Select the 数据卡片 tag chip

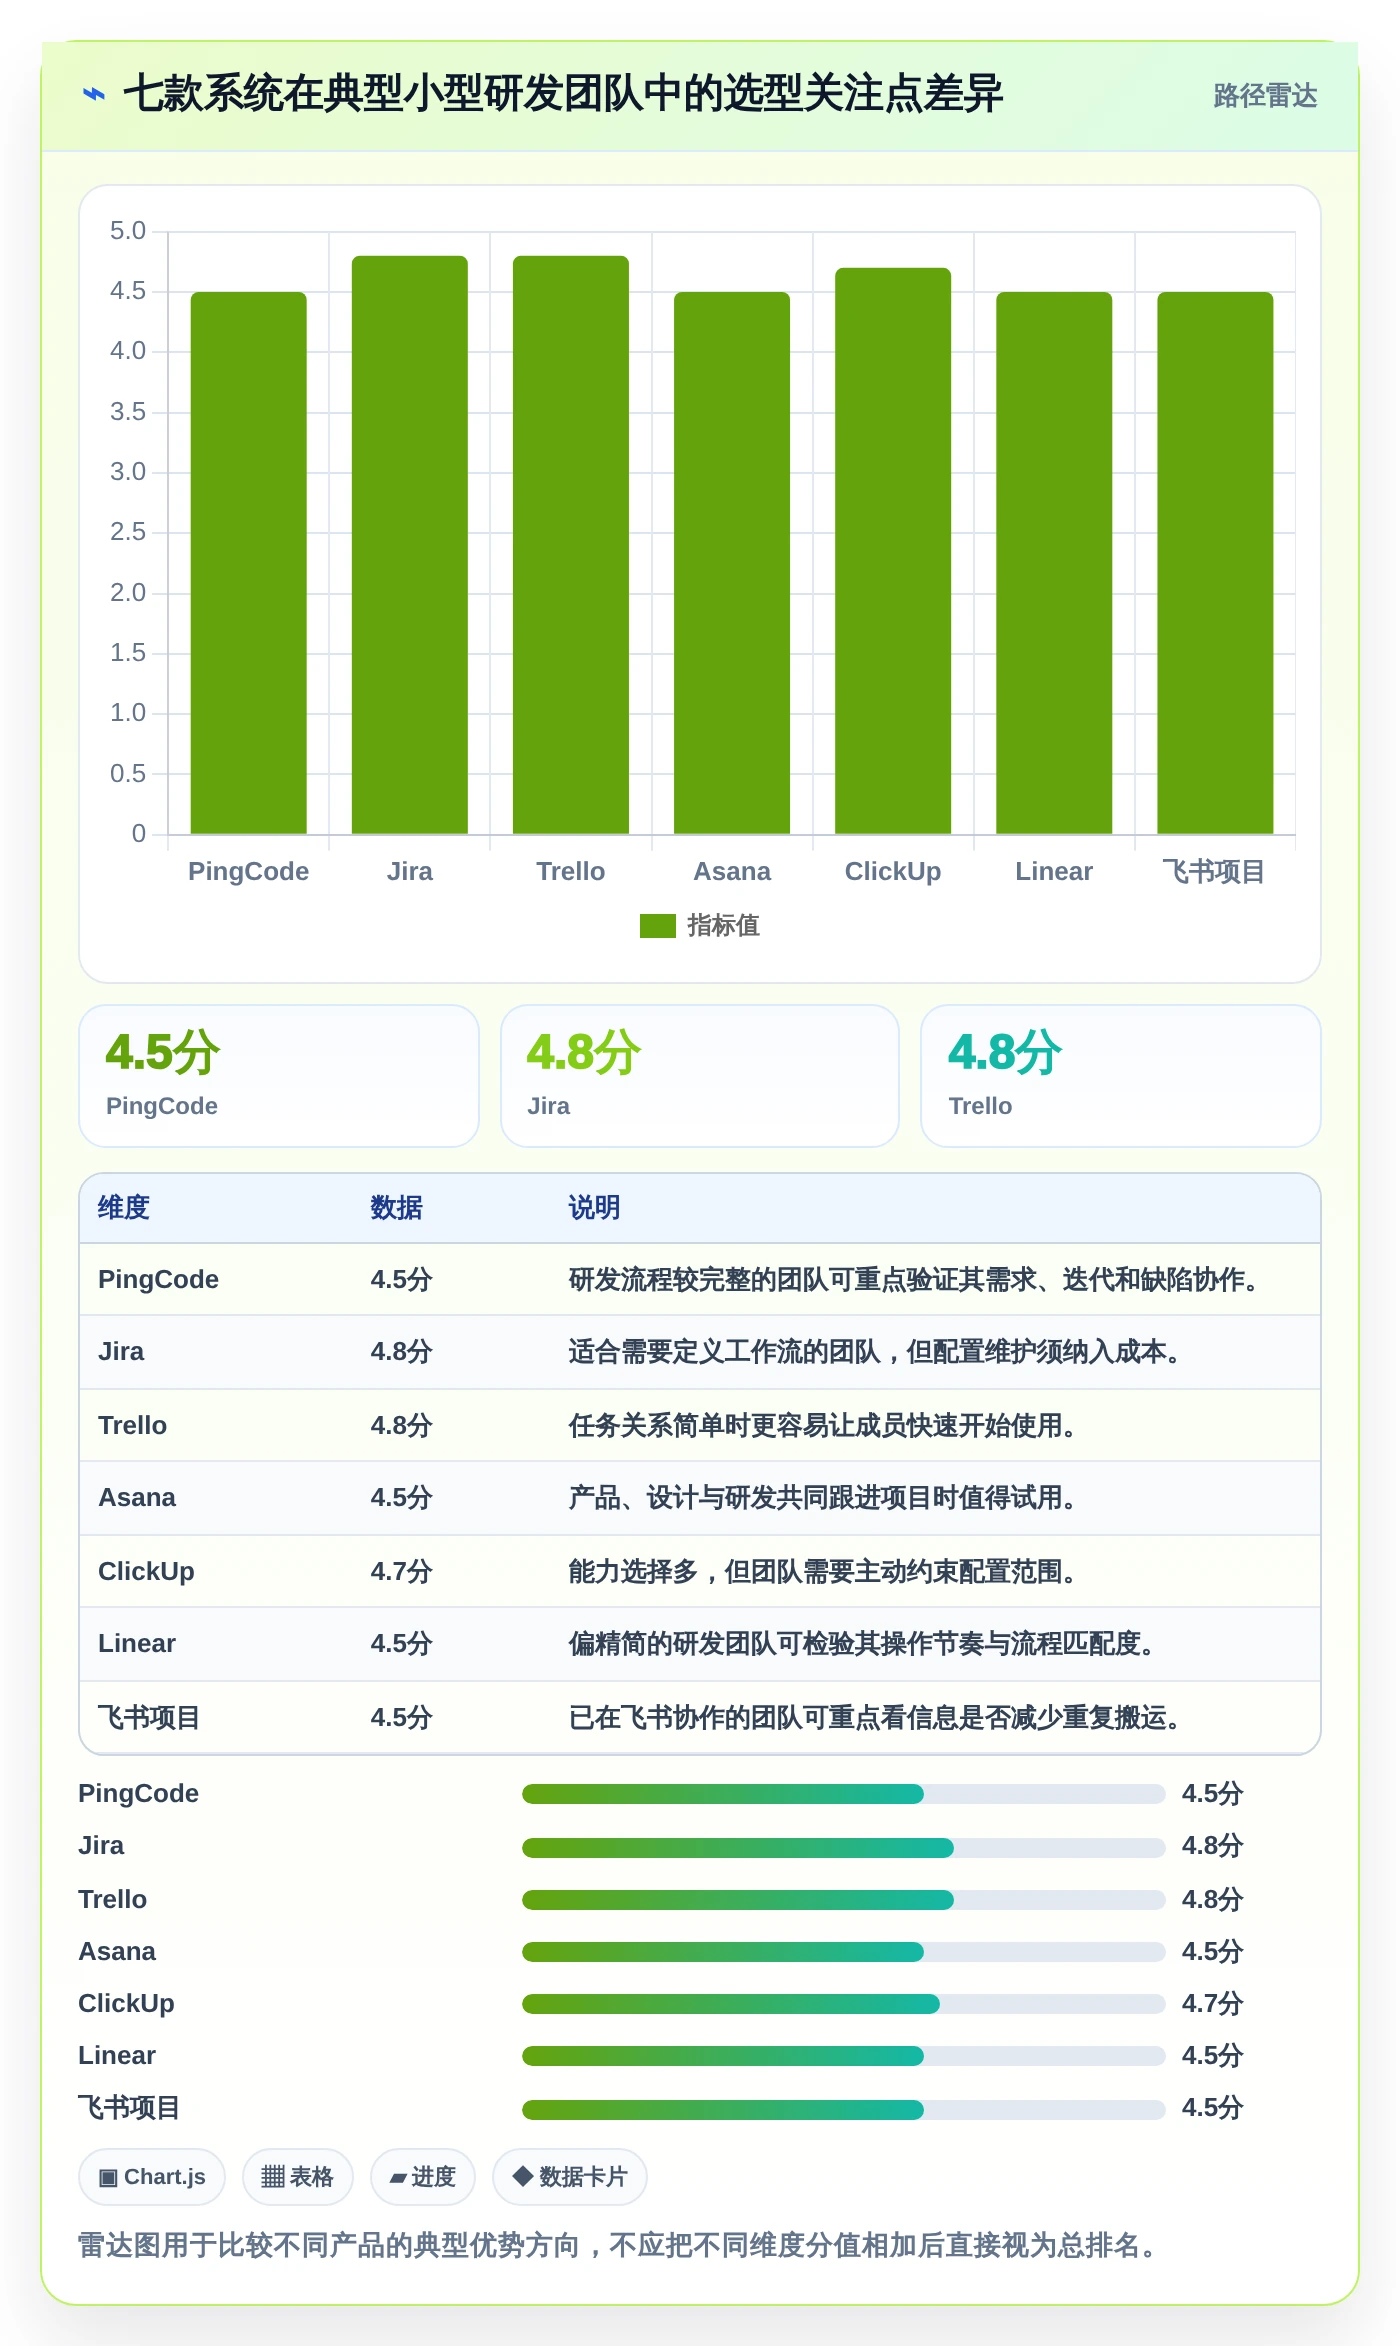[x=570, y=2177]
